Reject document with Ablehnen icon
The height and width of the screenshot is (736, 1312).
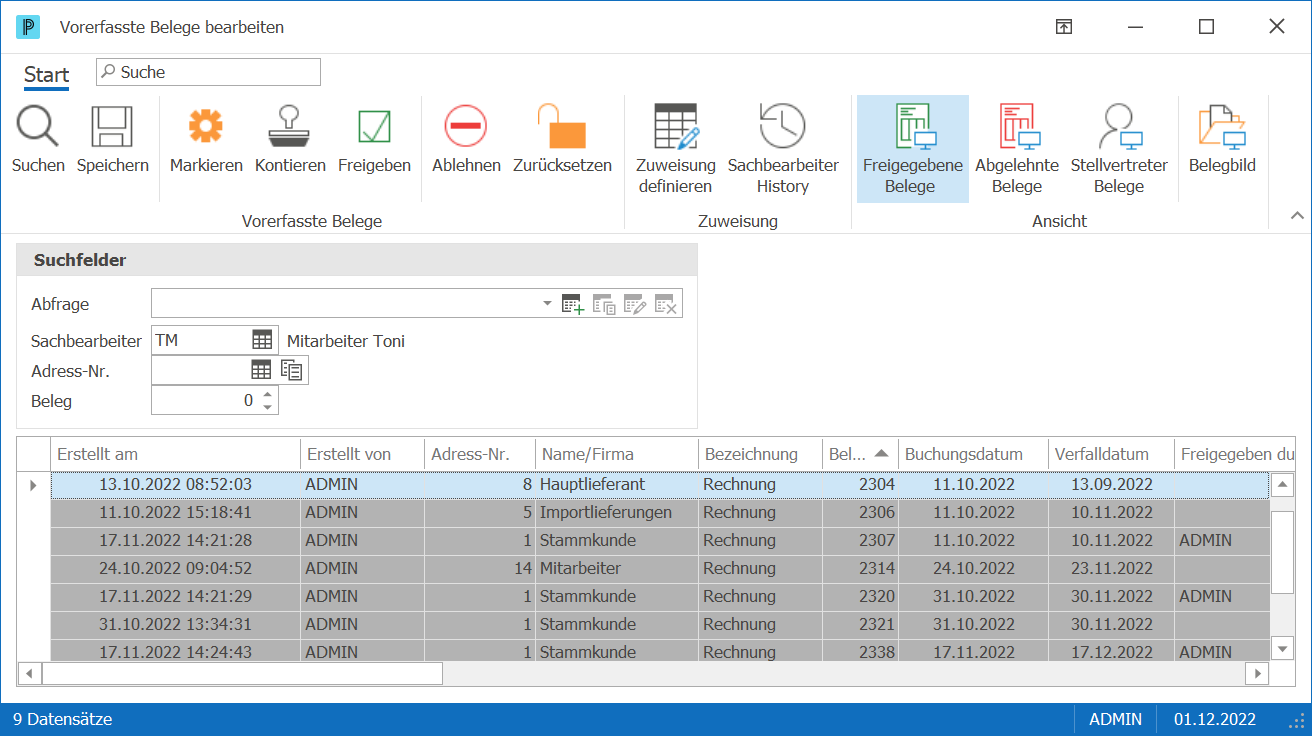tap(466, 127)
